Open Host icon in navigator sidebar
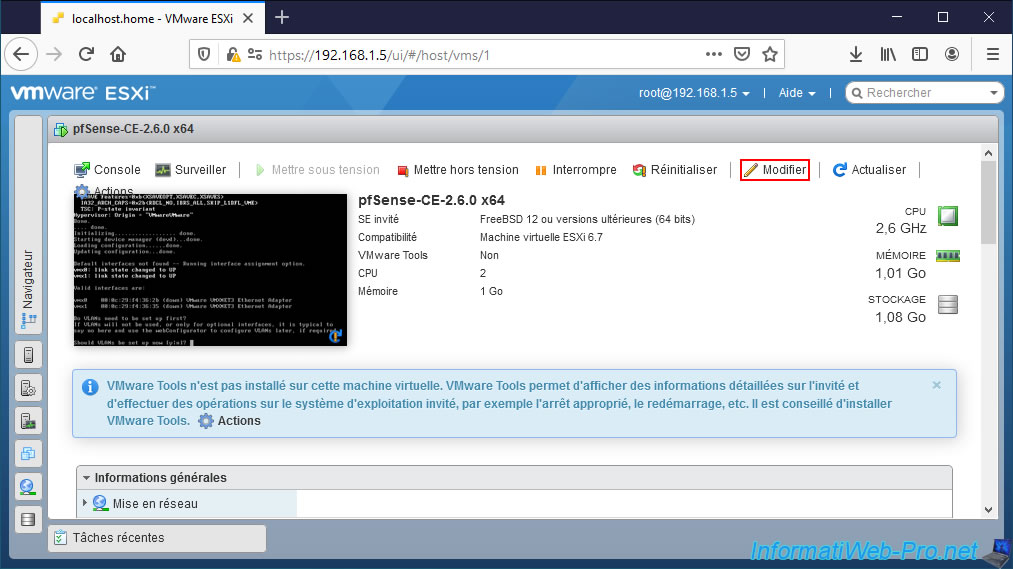This screenshot has height=569, width=1013. pyautogui.click(x=28, y=355)
